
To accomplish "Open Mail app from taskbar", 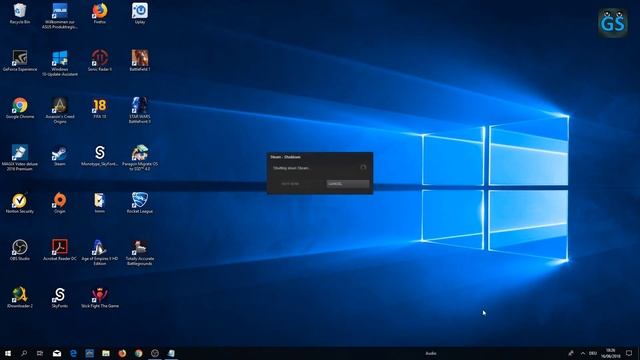I will (x=57, y=353).
